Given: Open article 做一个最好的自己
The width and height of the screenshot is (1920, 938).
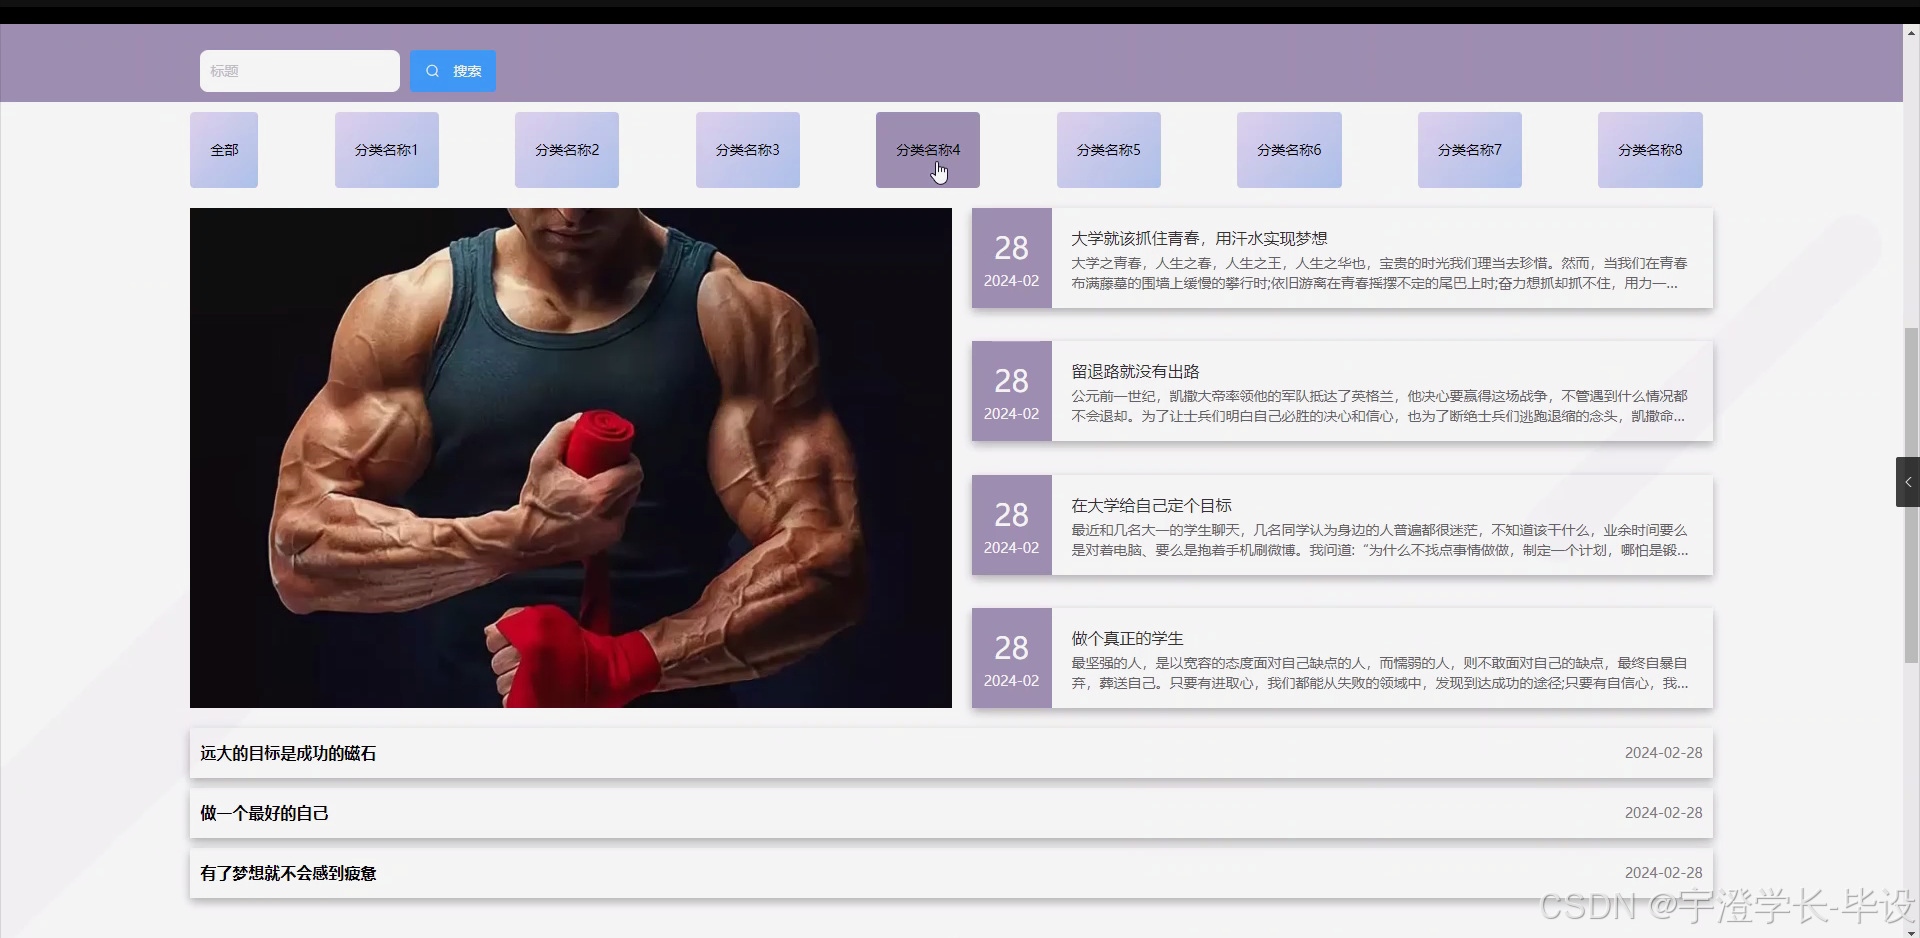Looking at the screenshot, I should [x=263, y=813].
